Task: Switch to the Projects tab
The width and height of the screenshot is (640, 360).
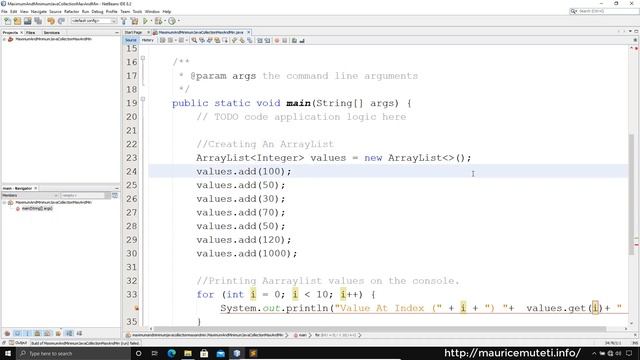Action: tap(10, 32)
